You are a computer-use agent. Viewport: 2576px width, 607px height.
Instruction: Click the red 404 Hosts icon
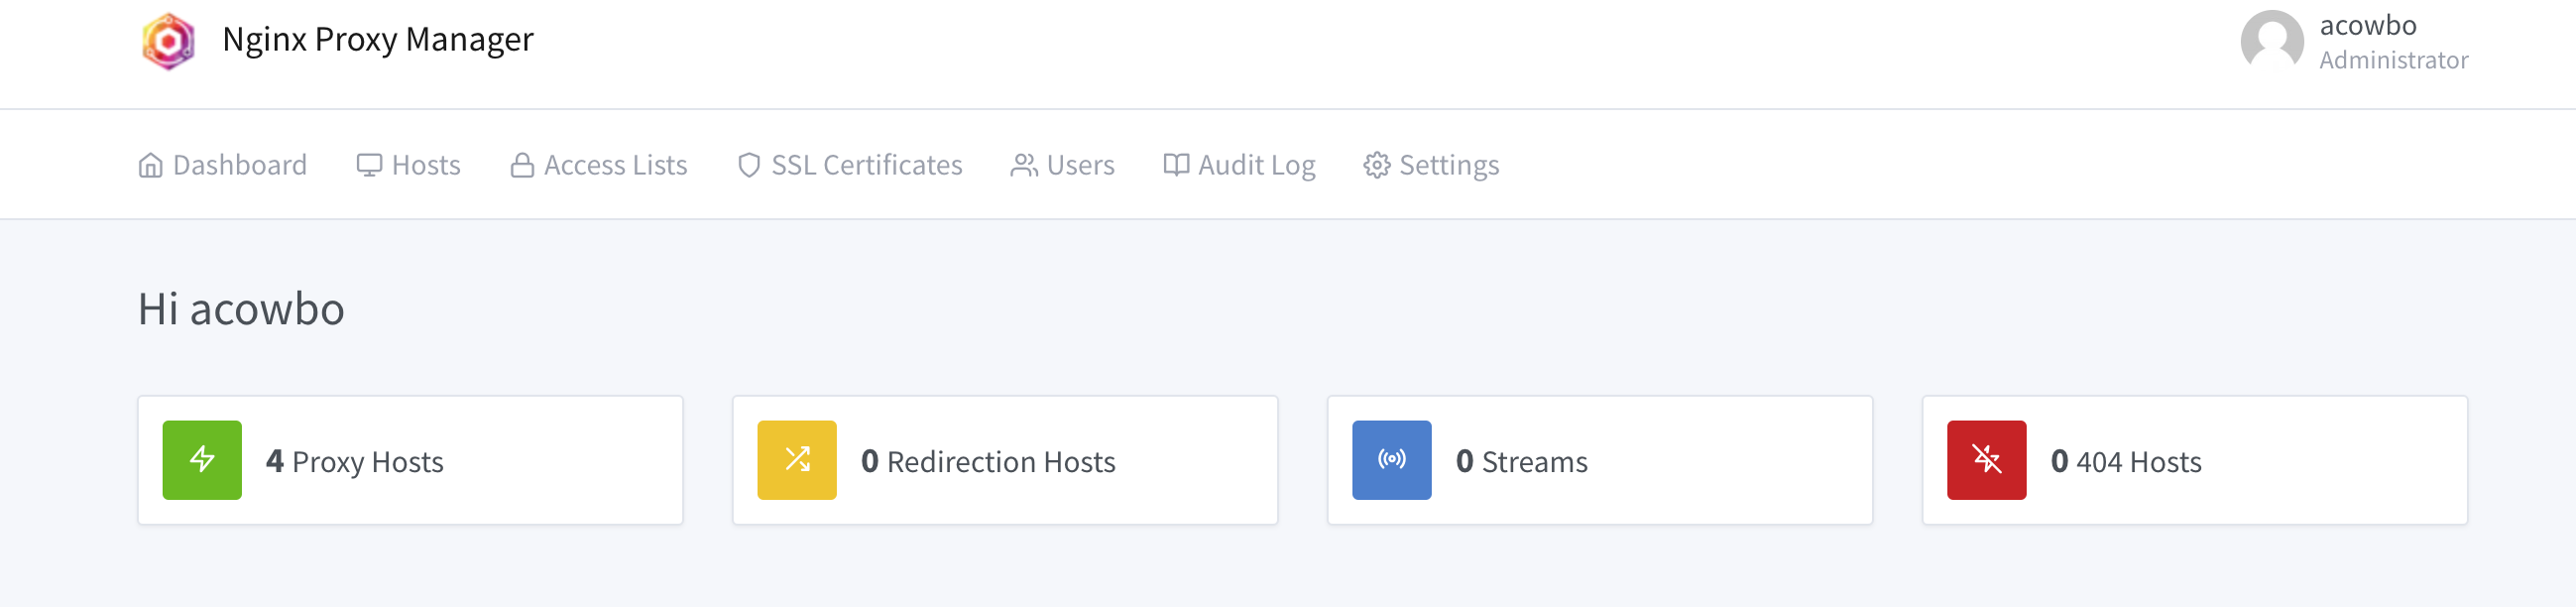pos(1987,460)
